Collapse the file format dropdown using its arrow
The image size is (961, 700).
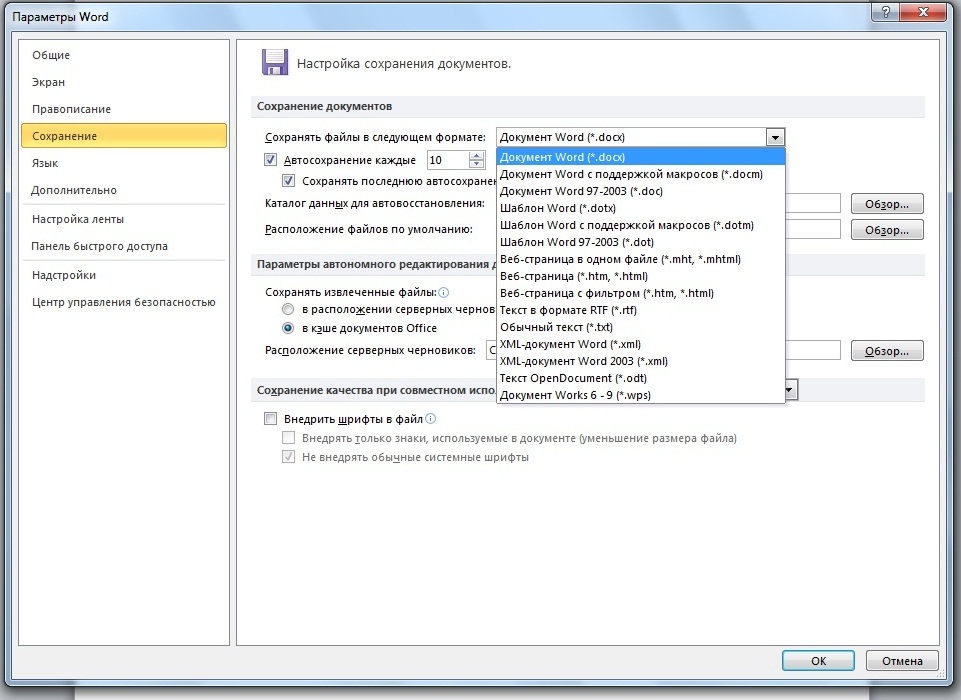pyautogui.click(x=775, y=137)
